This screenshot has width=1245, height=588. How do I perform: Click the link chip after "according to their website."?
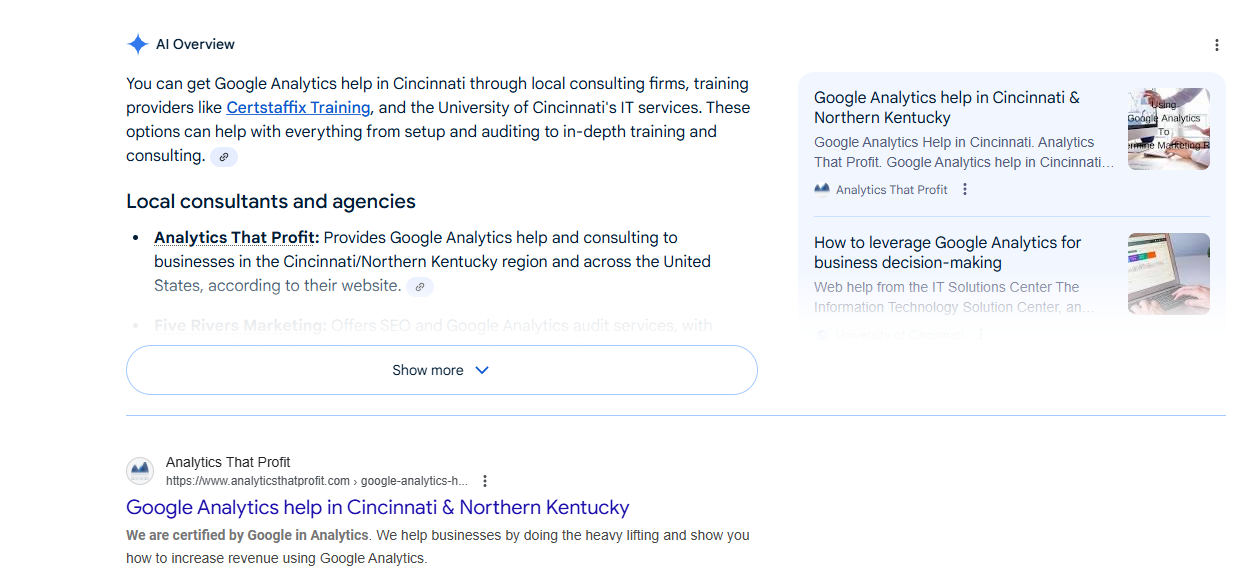coord(420,287)
